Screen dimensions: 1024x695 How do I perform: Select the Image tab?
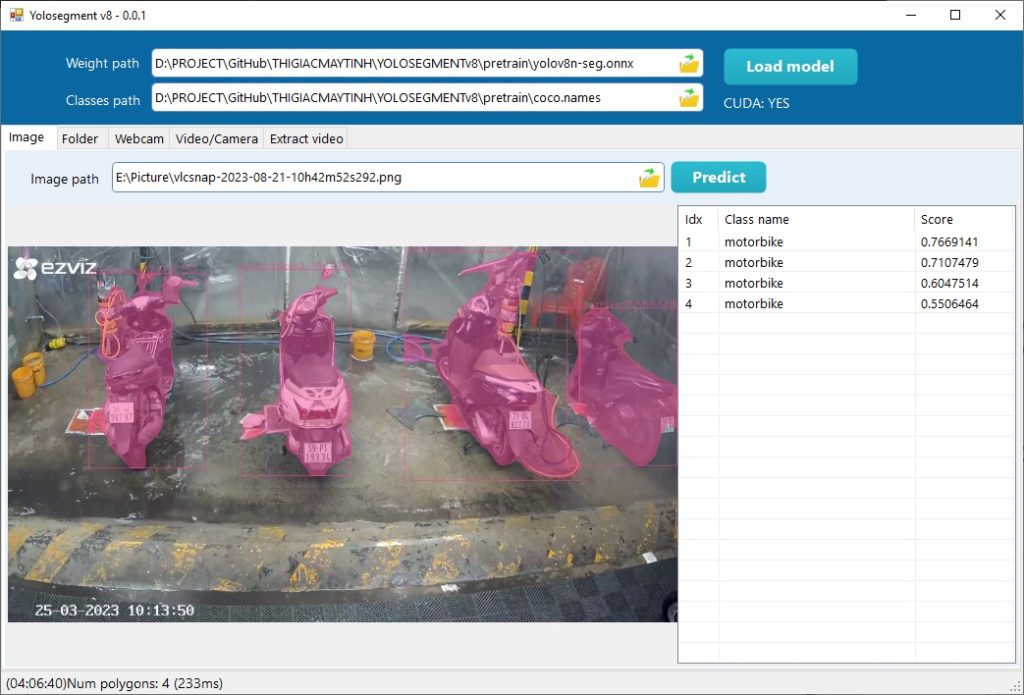tap(27, 138)
